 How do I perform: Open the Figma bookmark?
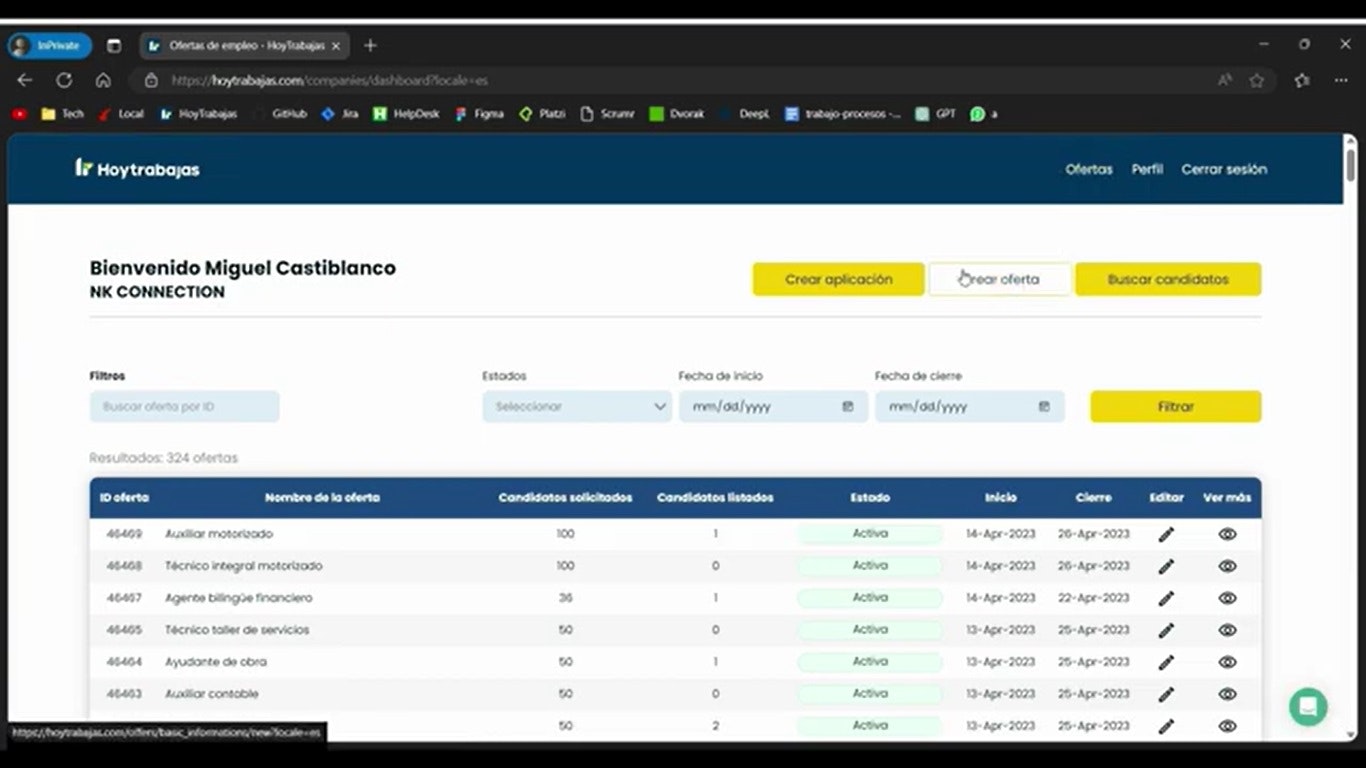pyautogui.click(x=479, y=114)
